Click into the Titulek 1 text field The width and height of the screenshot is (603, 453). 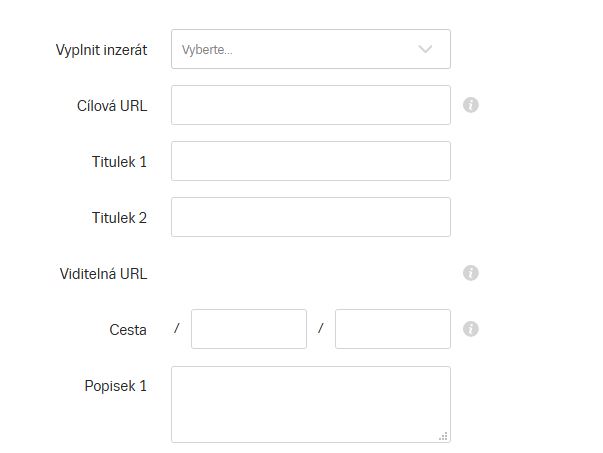tap(311, 161)
